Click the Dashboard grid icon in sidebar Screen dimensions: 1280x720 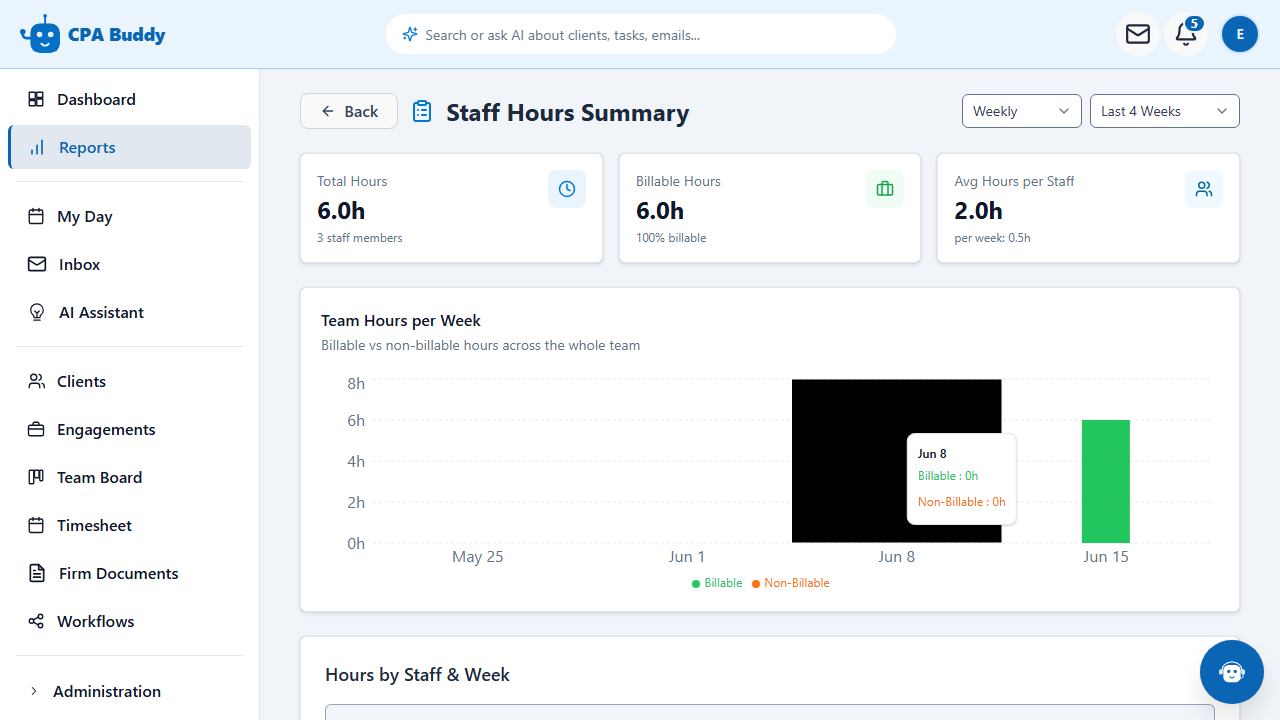point(36,99)
